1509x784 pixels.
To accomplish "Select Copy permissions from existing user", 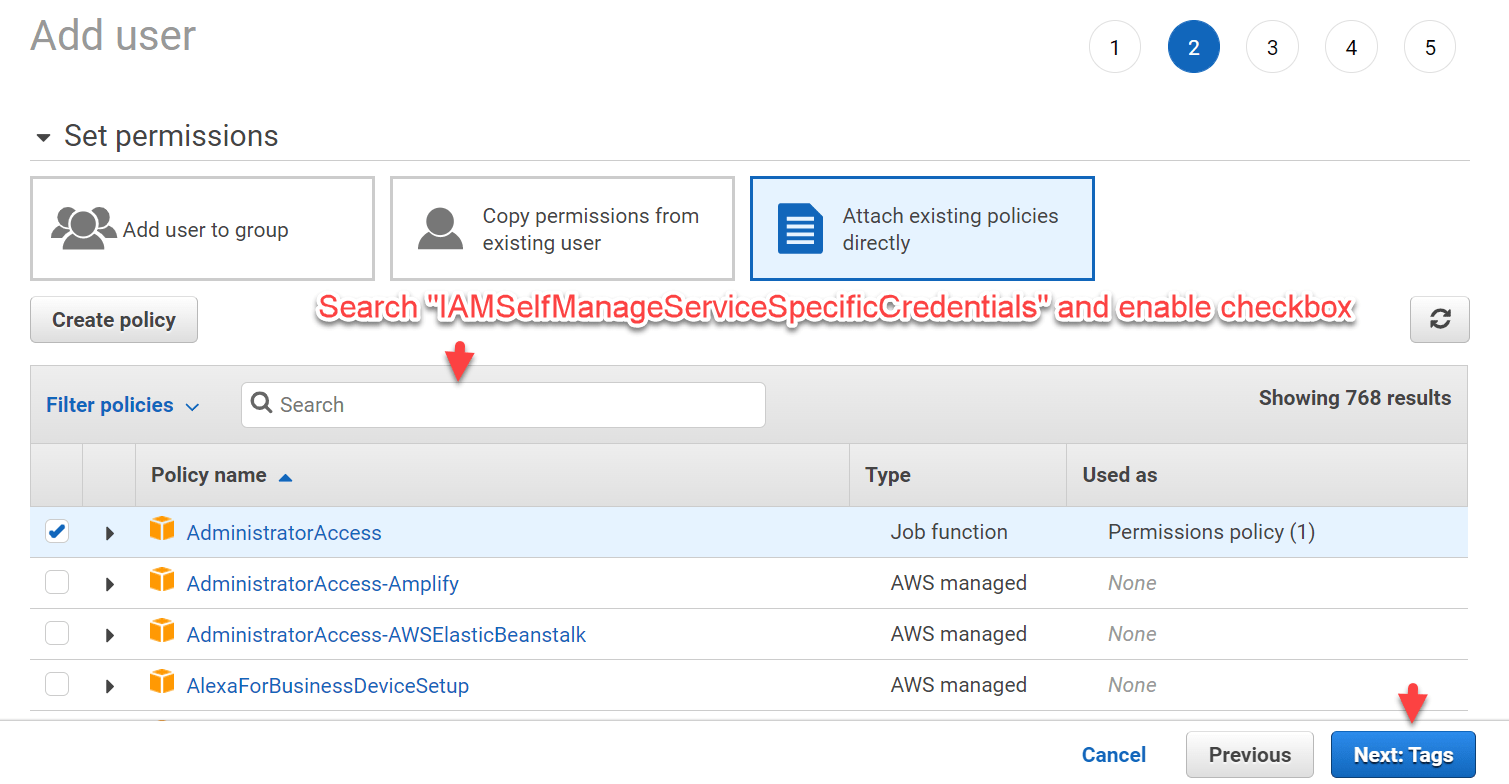I will point(561,228).
